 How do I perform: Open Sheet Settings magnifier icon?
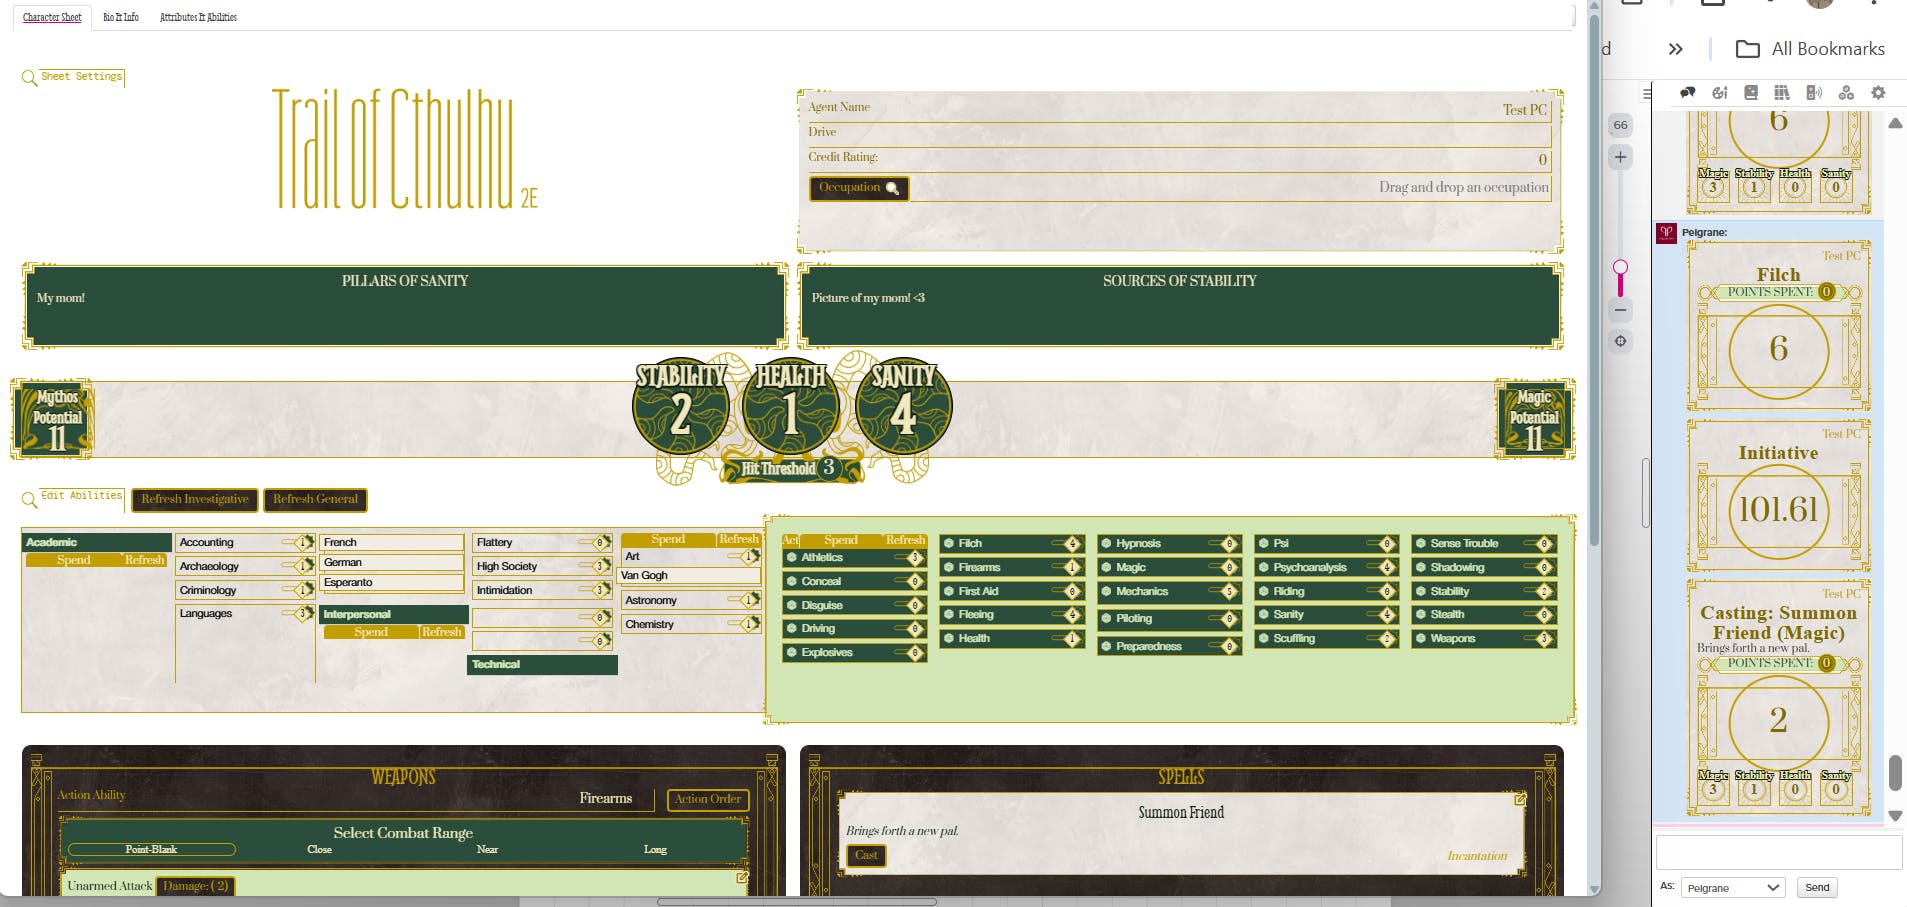29,78
